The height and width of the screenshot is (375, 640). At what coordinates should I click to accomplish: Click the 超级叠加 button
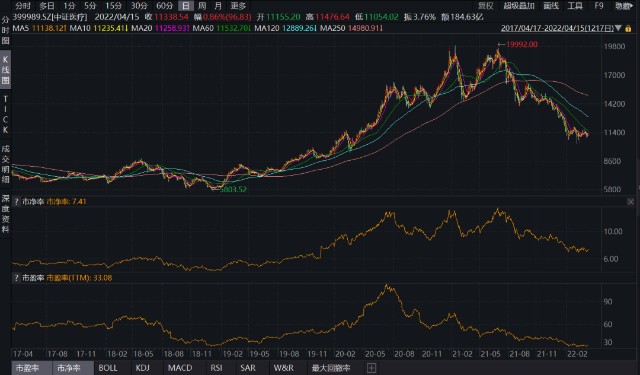coord(519,6)
